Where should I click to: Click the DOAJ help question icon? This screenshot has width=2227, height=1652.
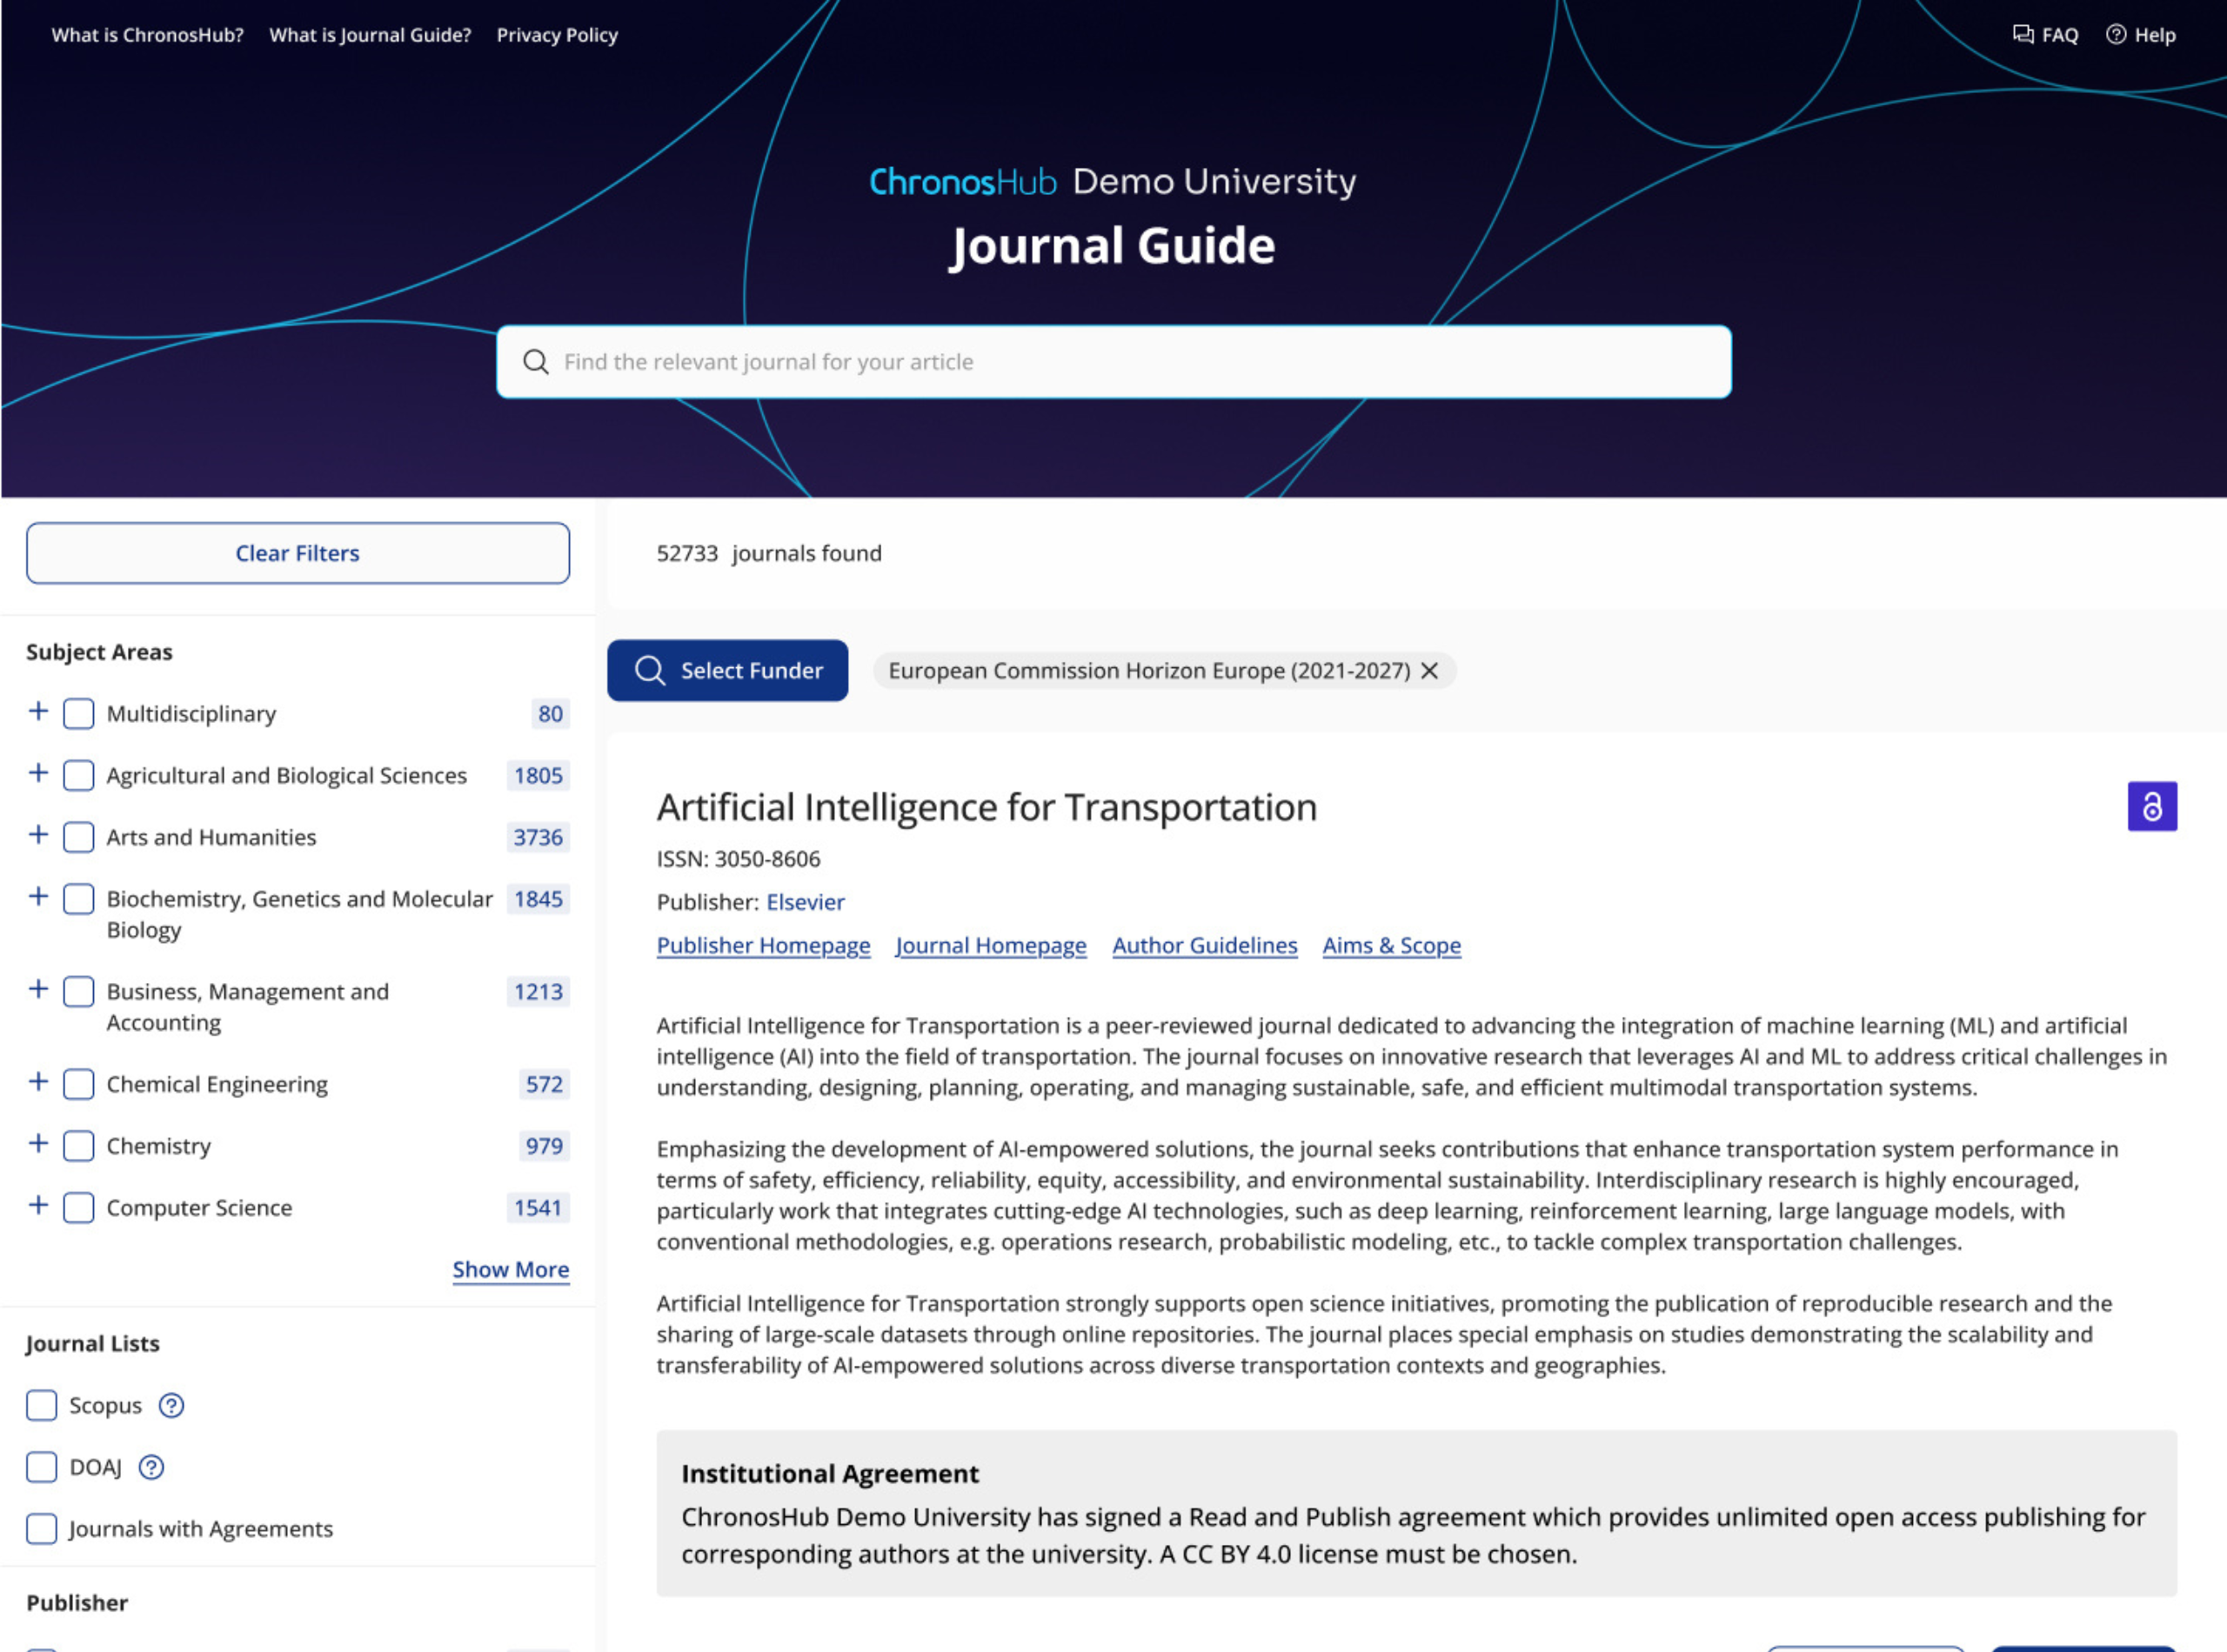click(151, 1467)
